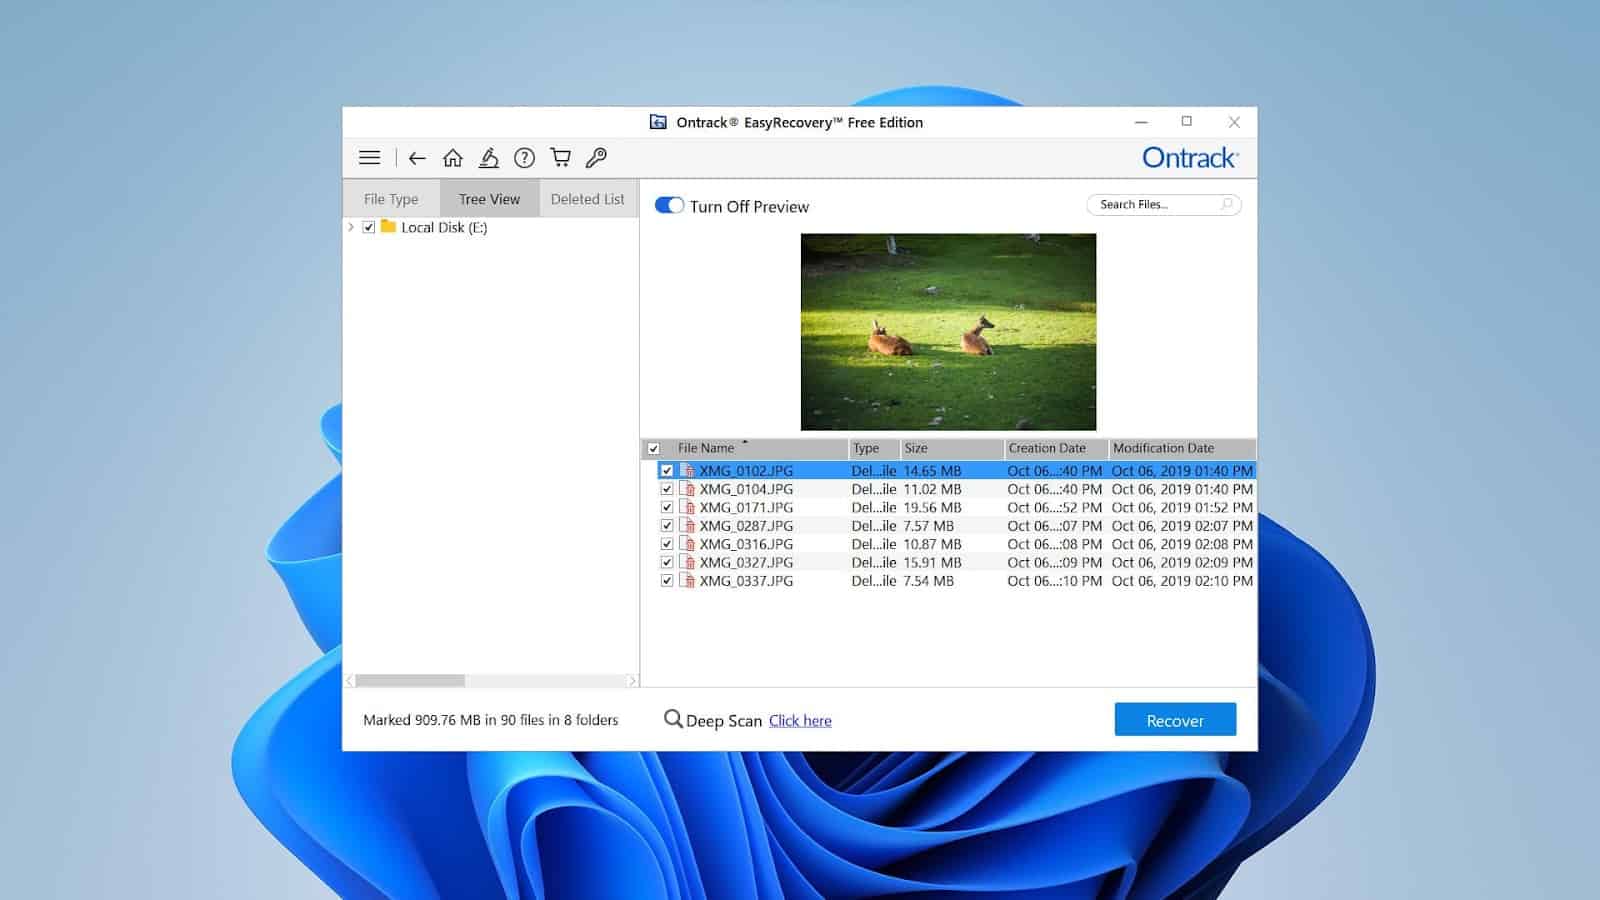Image resolution: width=1600 pixels, height=900 pixels.
Task: Uncheck the Local Disk (E:) checkbox
Action: (x=369, y=227)
